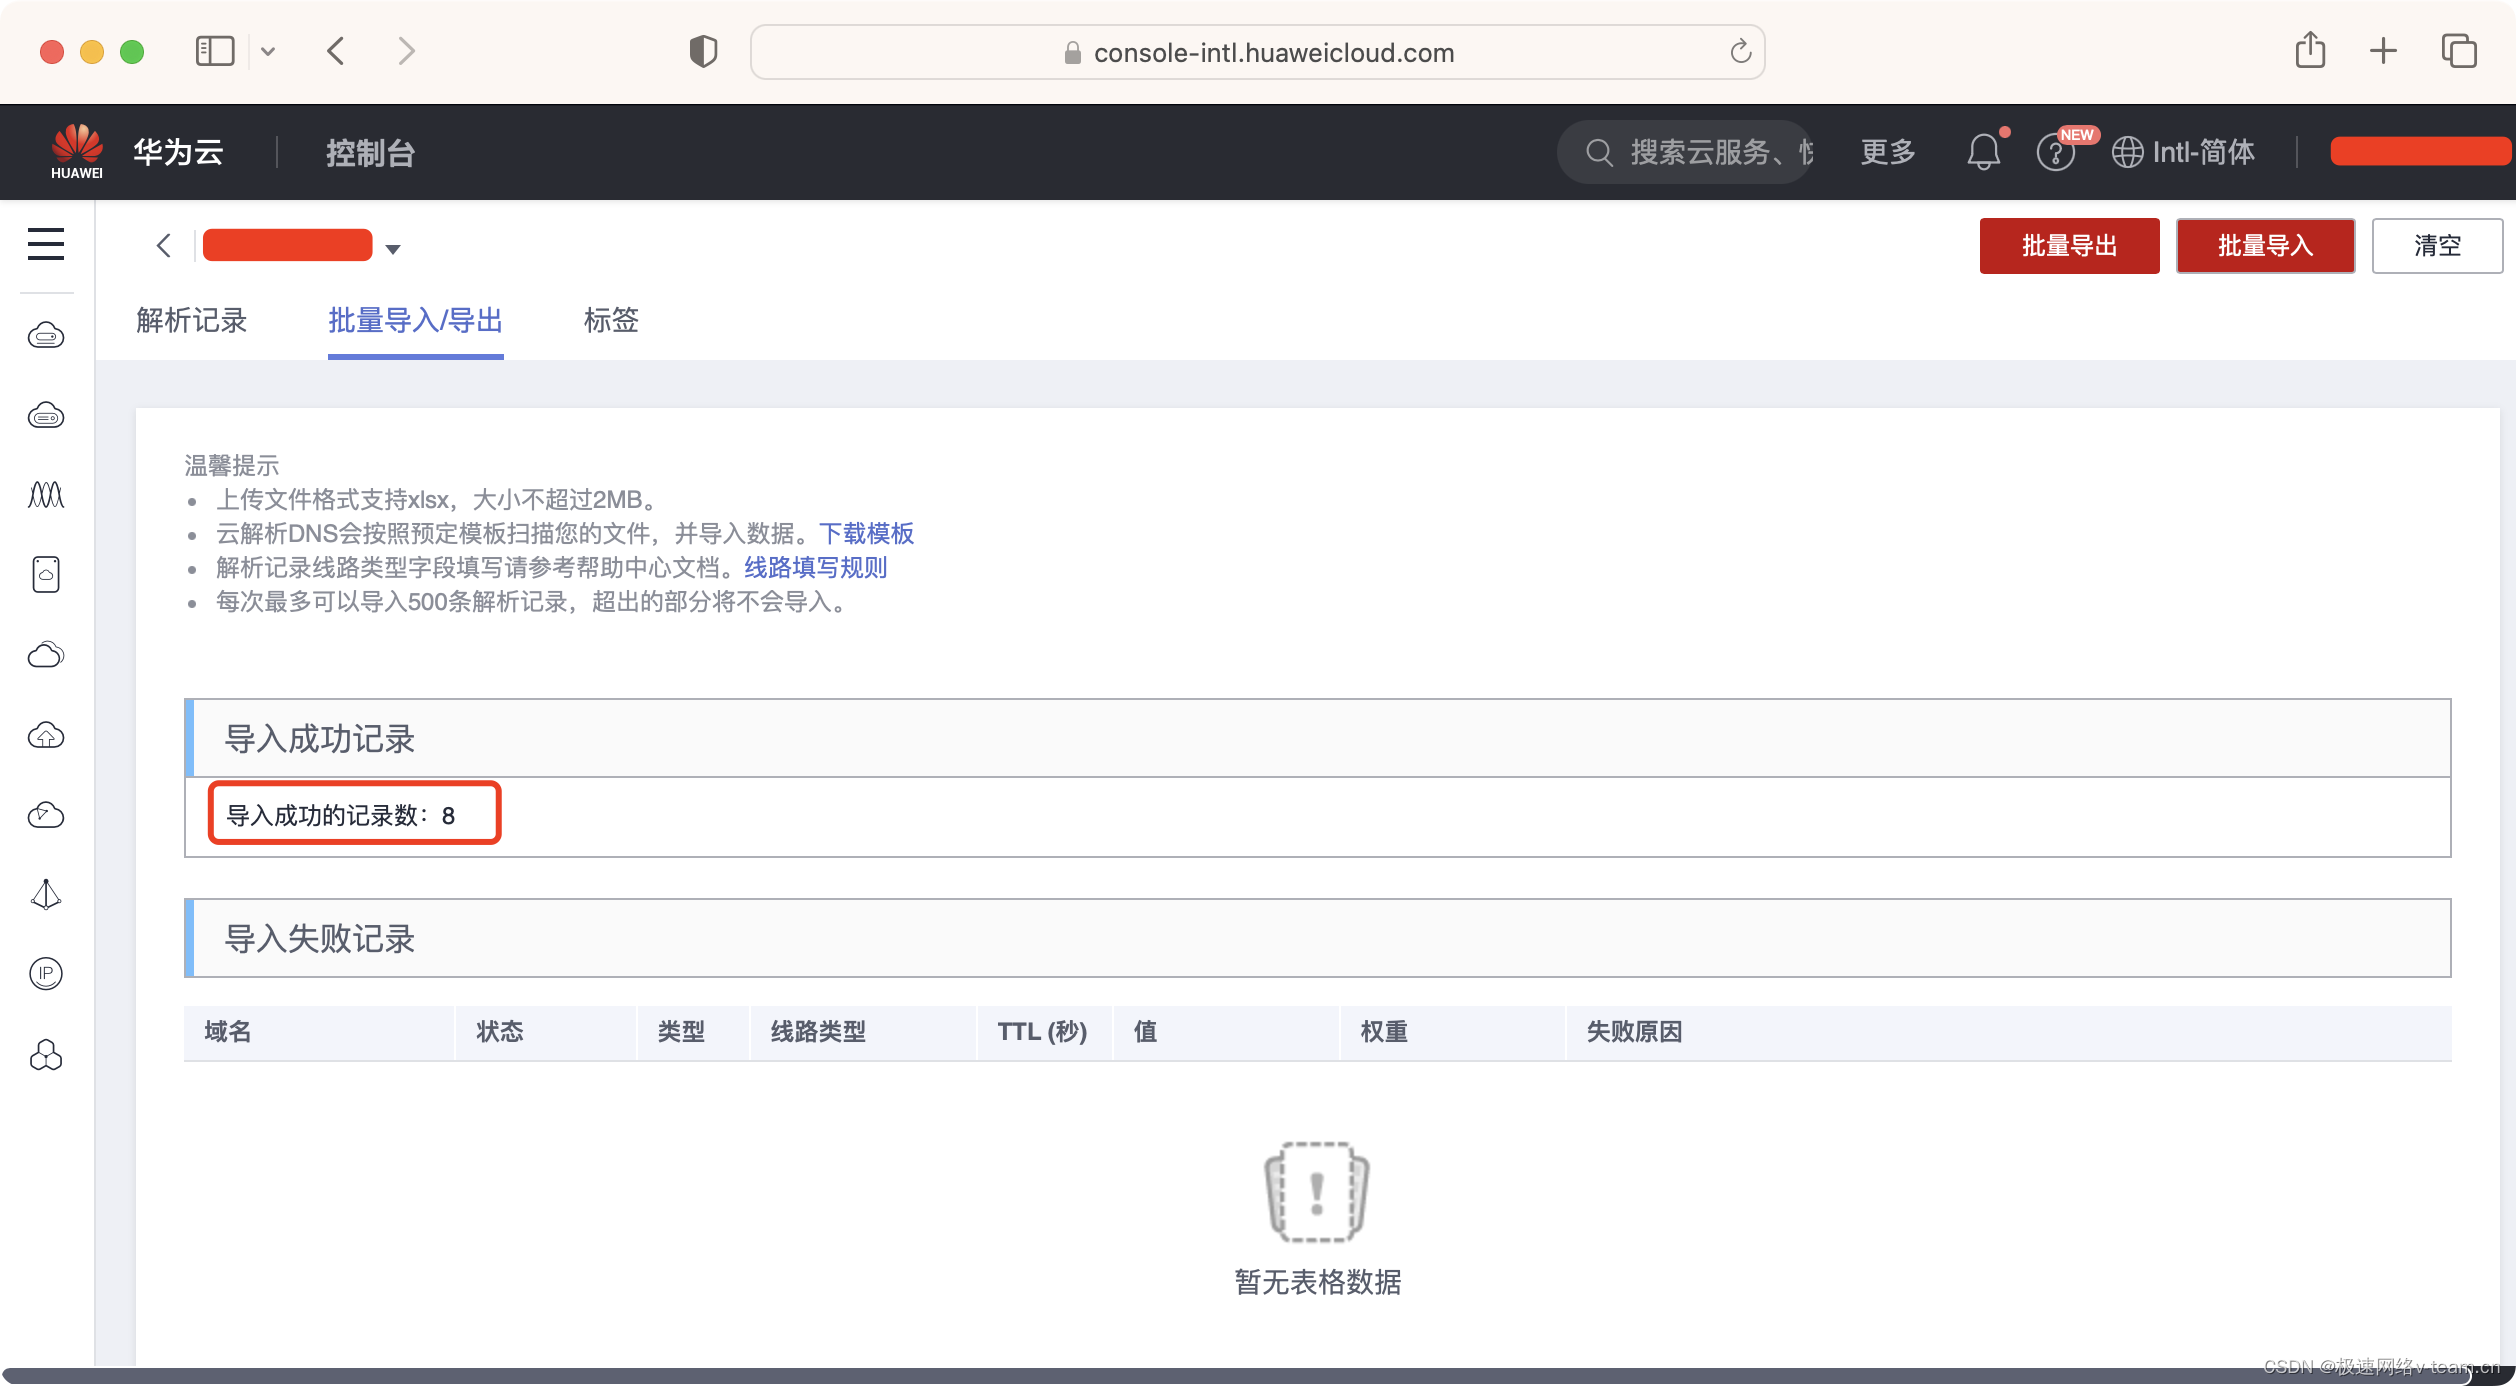Click the Elastic IP sidebar icon
The width and height of the screenshot is (2516, 1386).
click(x=46, y=973)
